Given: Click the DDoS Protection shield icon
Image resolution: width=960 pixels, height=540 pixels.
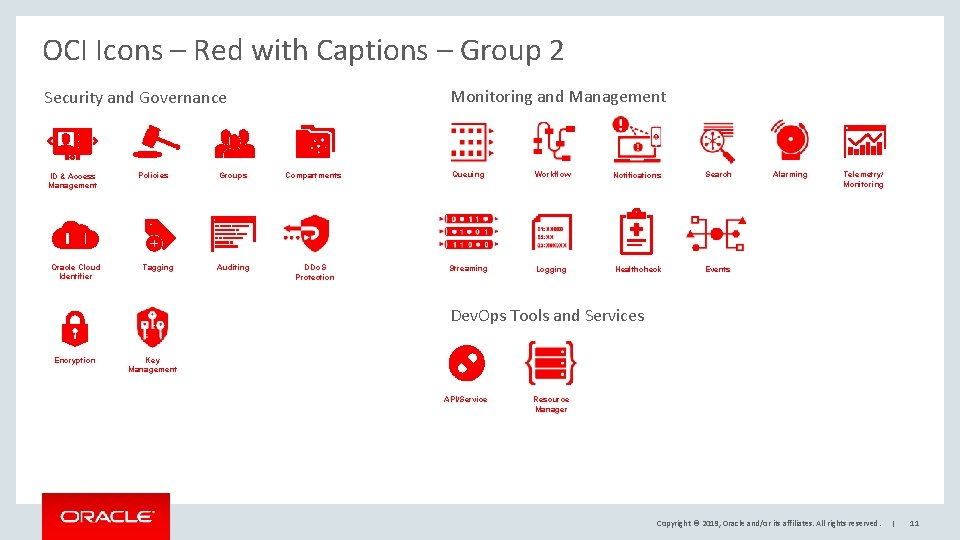Looking at the screenshot, I should tap(307, 233).
